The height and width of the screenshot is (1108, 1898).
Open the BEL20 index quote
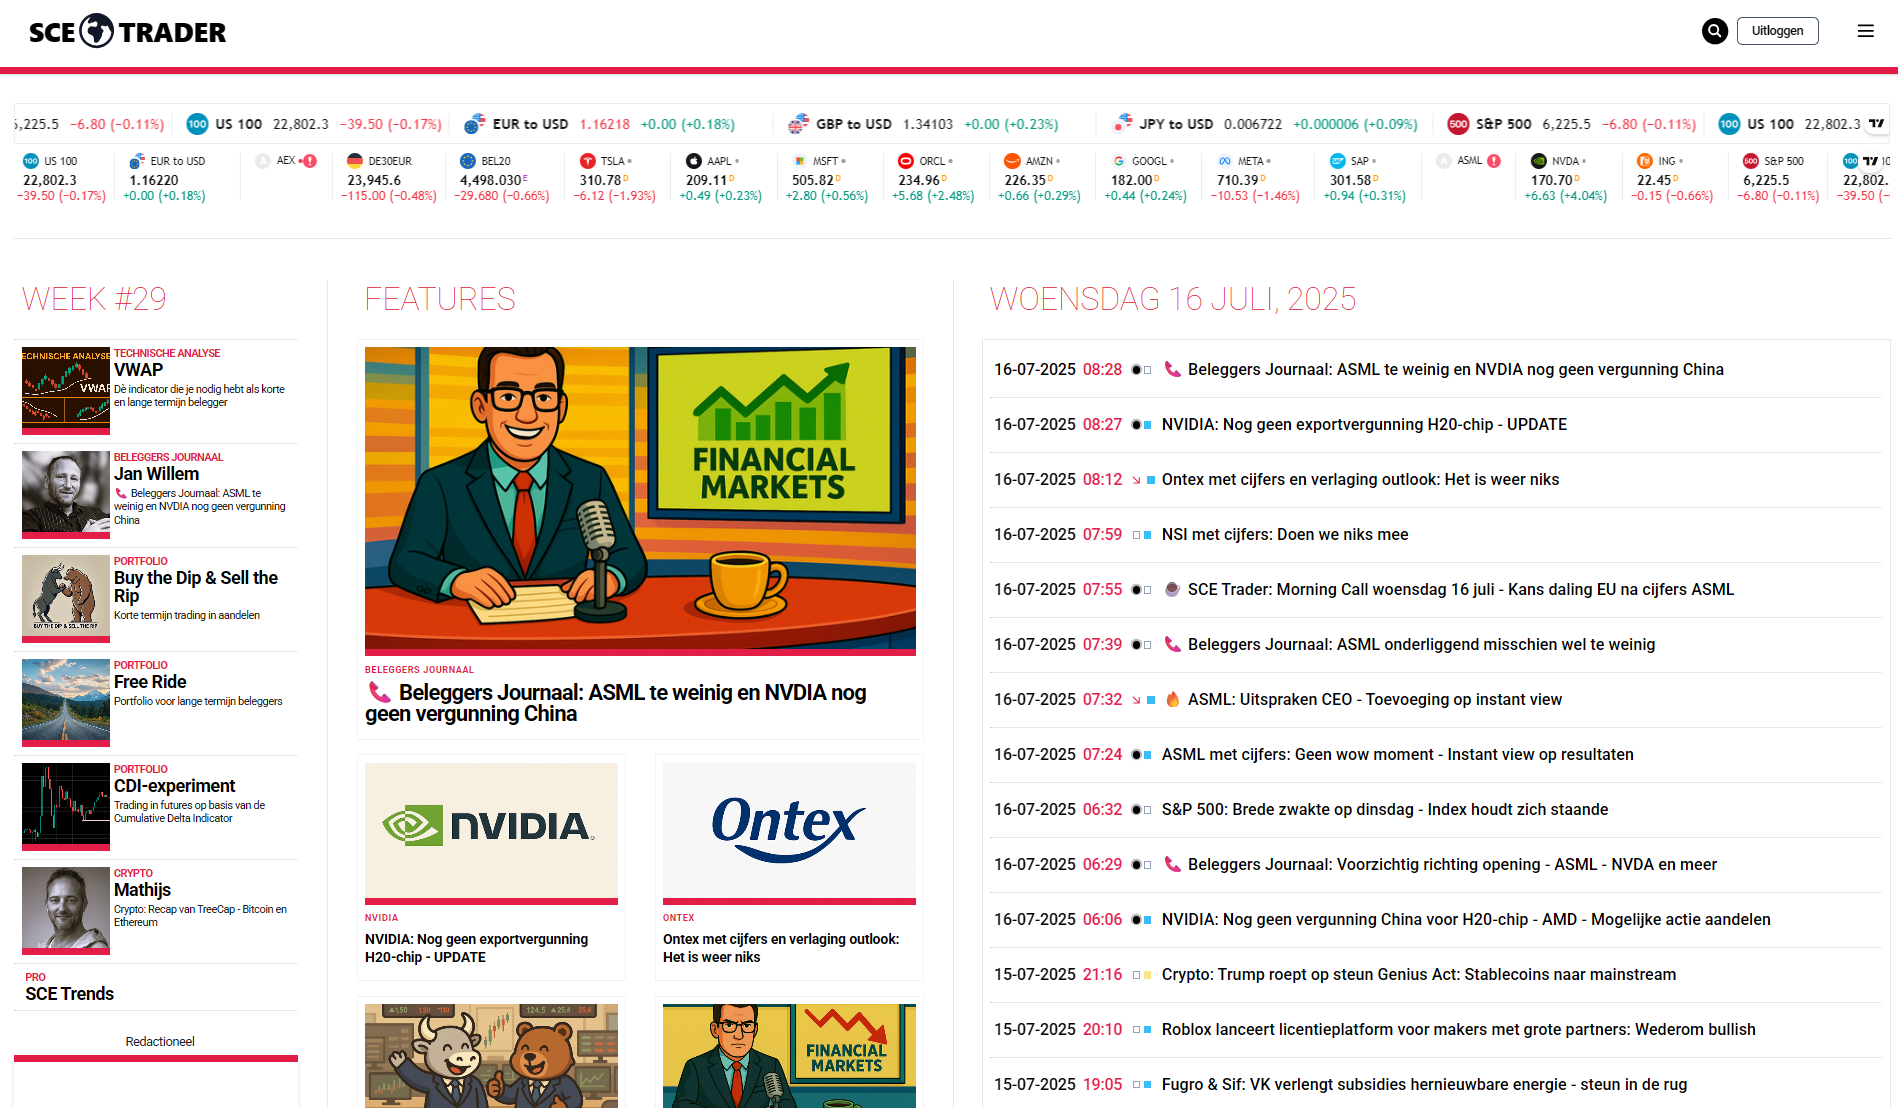(504, 179)
